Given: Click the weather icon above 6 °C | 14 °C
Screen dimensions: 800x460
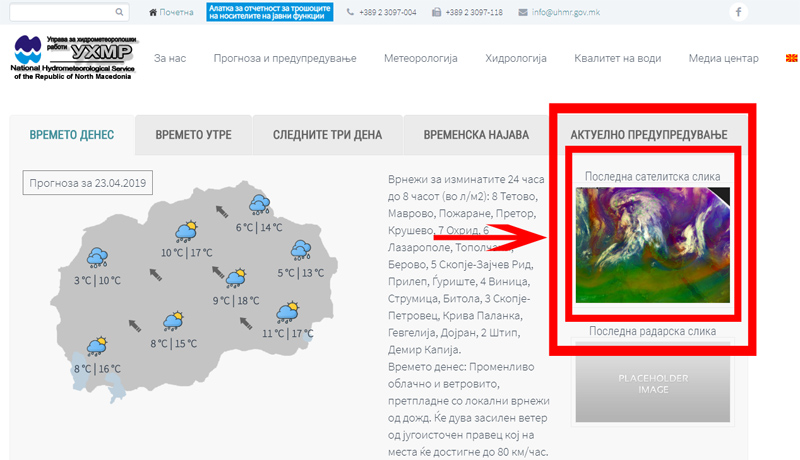Looking at the screenshot, I should [x=259, y=205].
